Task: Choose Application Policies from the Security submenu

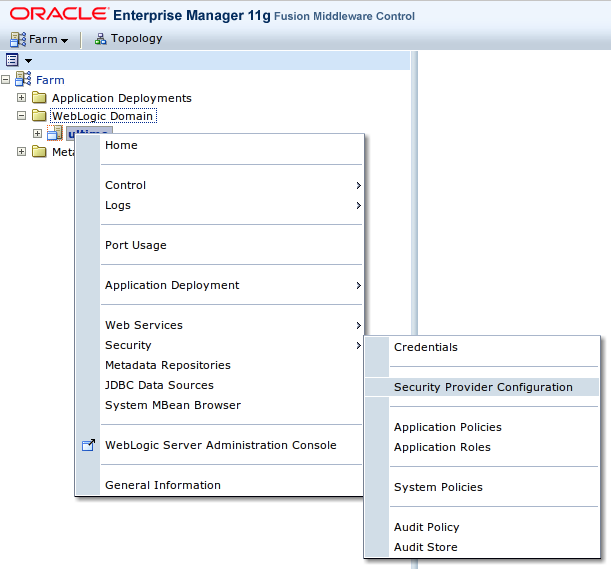Action: [447, 427]
